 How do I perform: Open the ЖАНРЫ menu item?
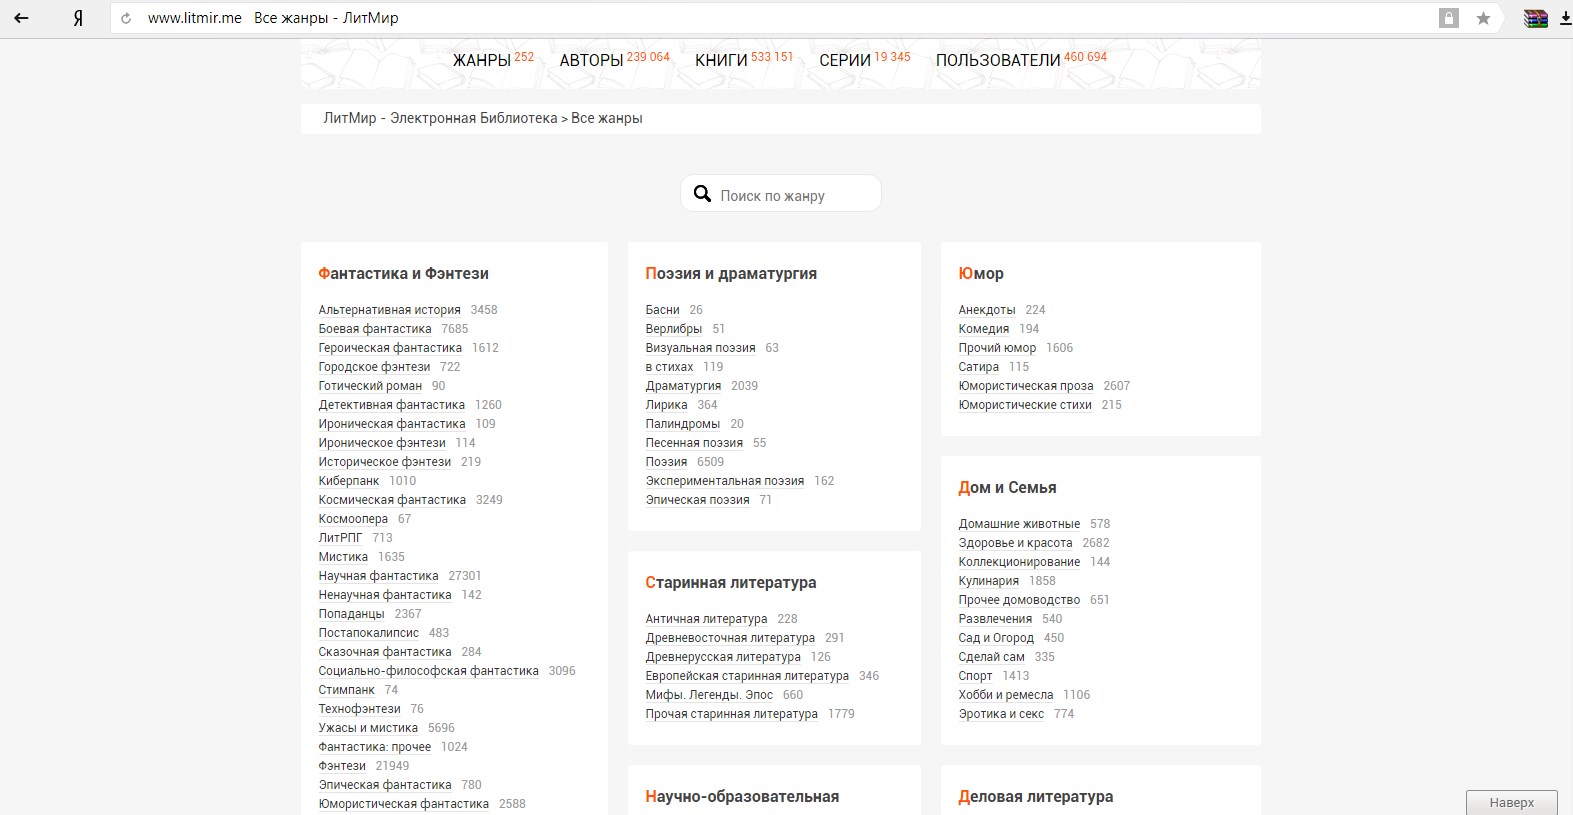482,61
